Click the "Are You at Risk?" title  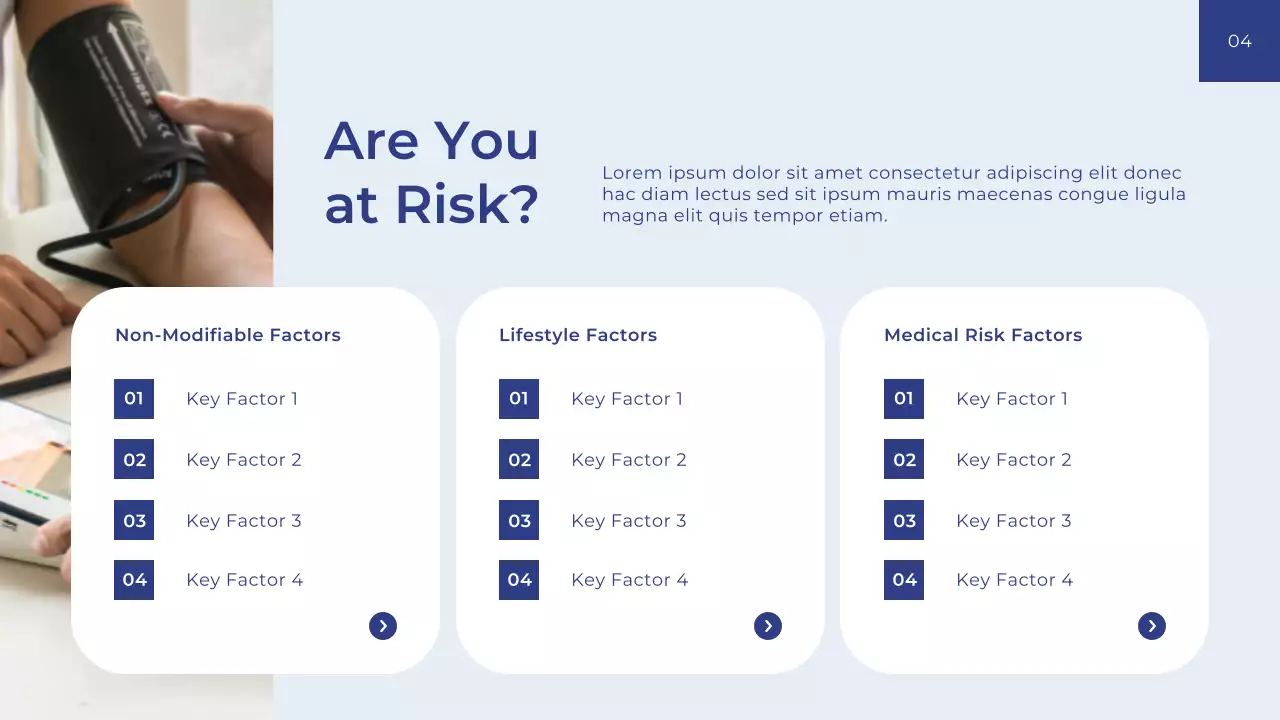(432, 172)
